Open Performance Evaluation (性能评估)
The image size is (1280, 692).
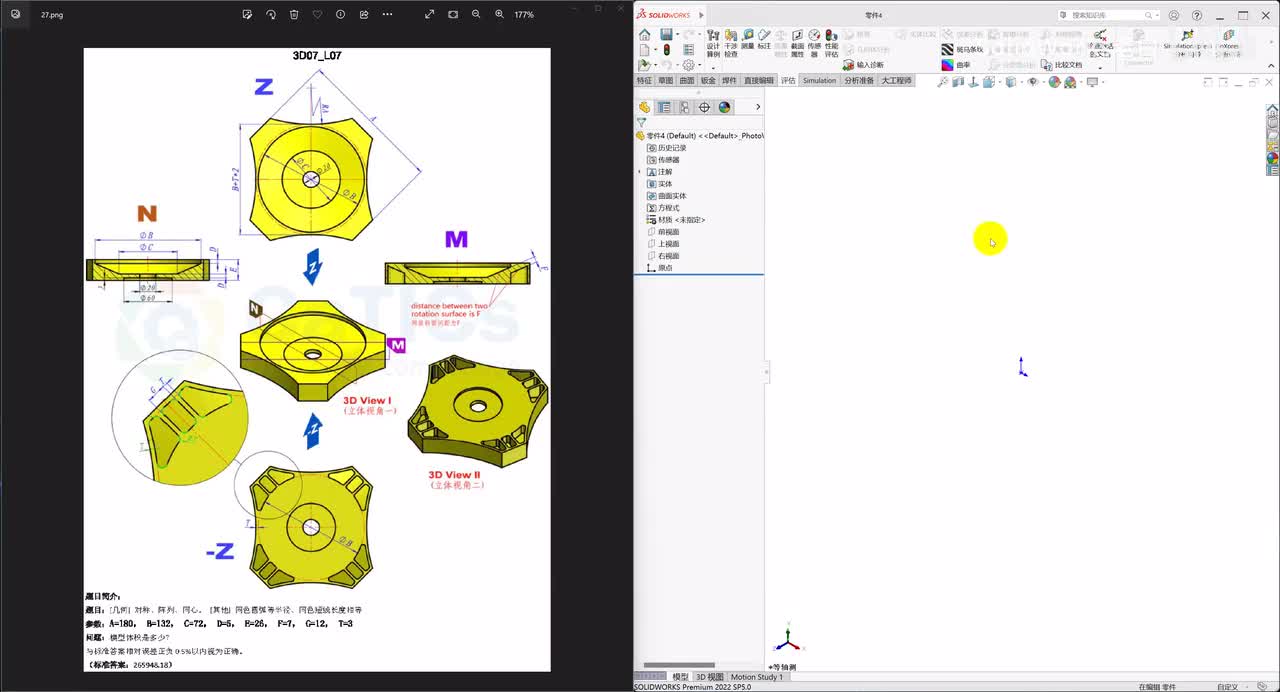pyautogui.click(x=831, y=43)
